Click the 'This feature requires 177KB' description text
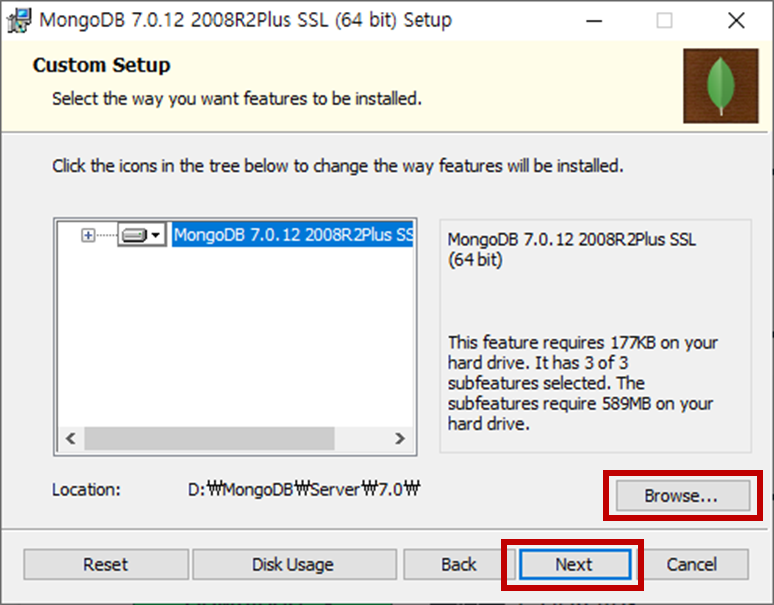Image resolution: width=774 pixels, height=605 pixels. tap(582, 383)
